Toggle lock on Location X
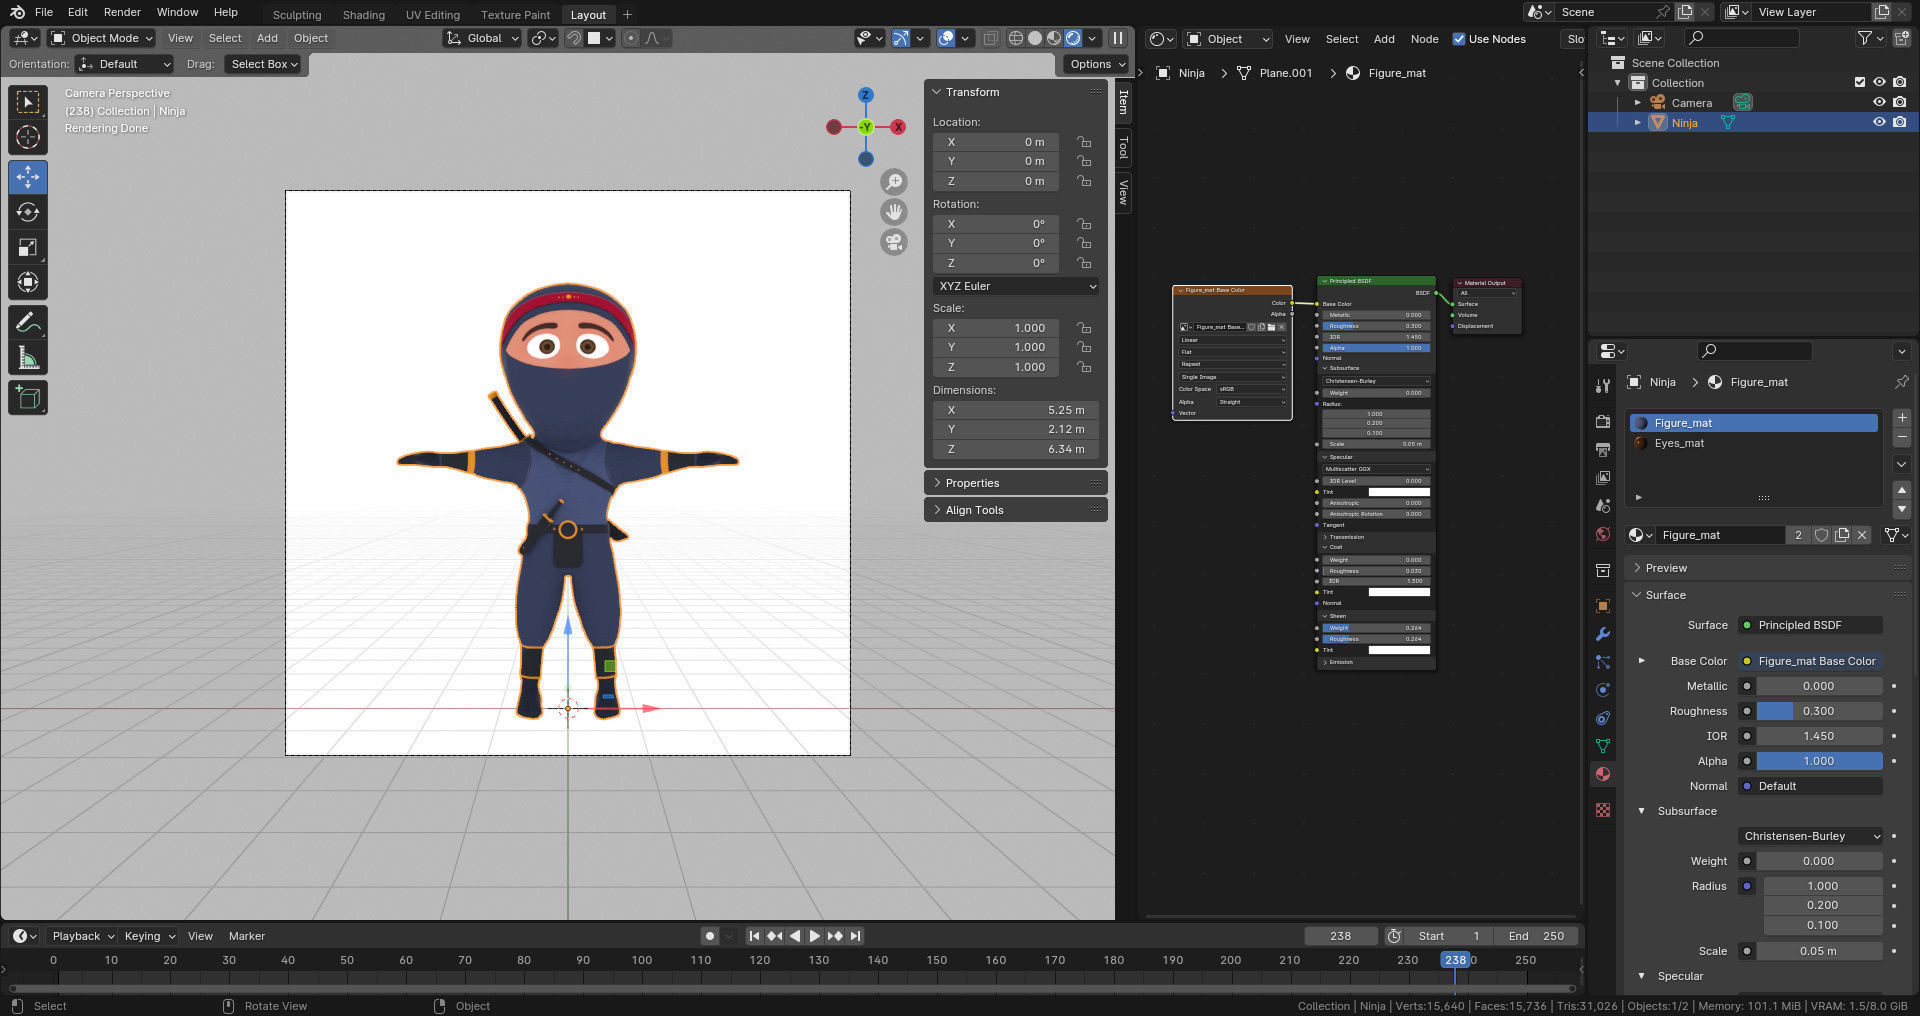 click(x=1084, y=142)
